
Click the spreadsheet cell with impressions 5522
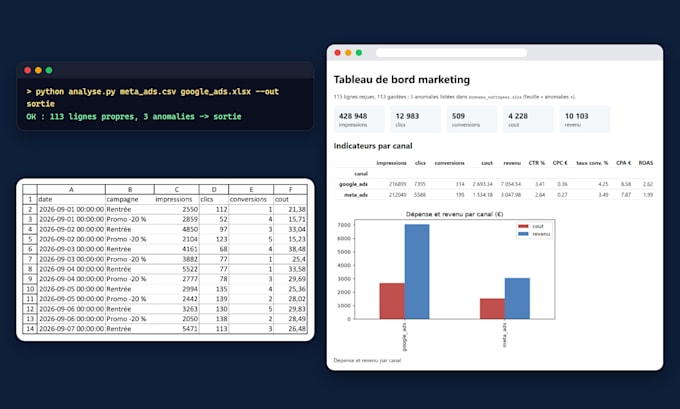click(x=177, y=269)
